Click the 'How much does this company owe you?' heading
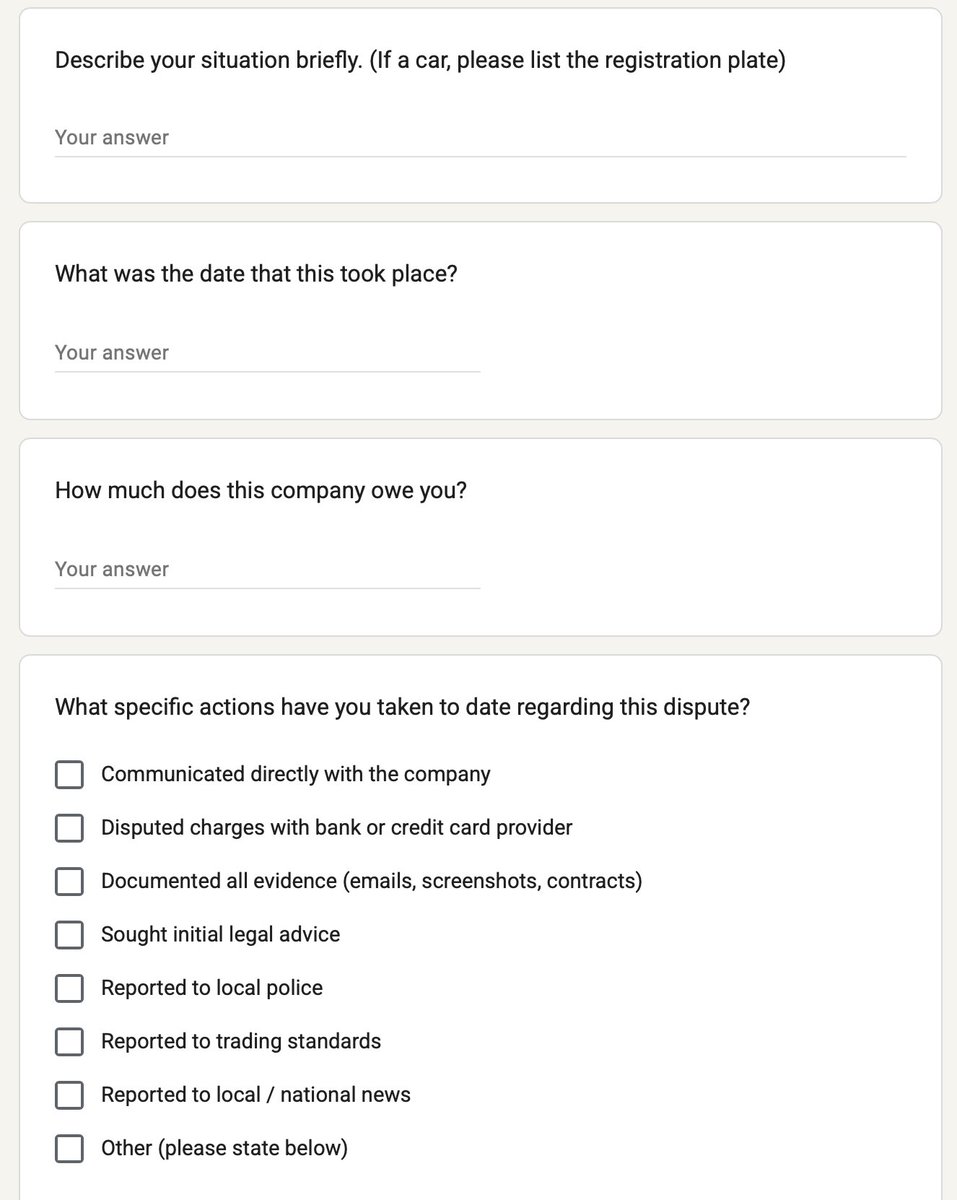The height and width of the screenshot is (1200, 957). pyautogui.click(x=261, y=491)
